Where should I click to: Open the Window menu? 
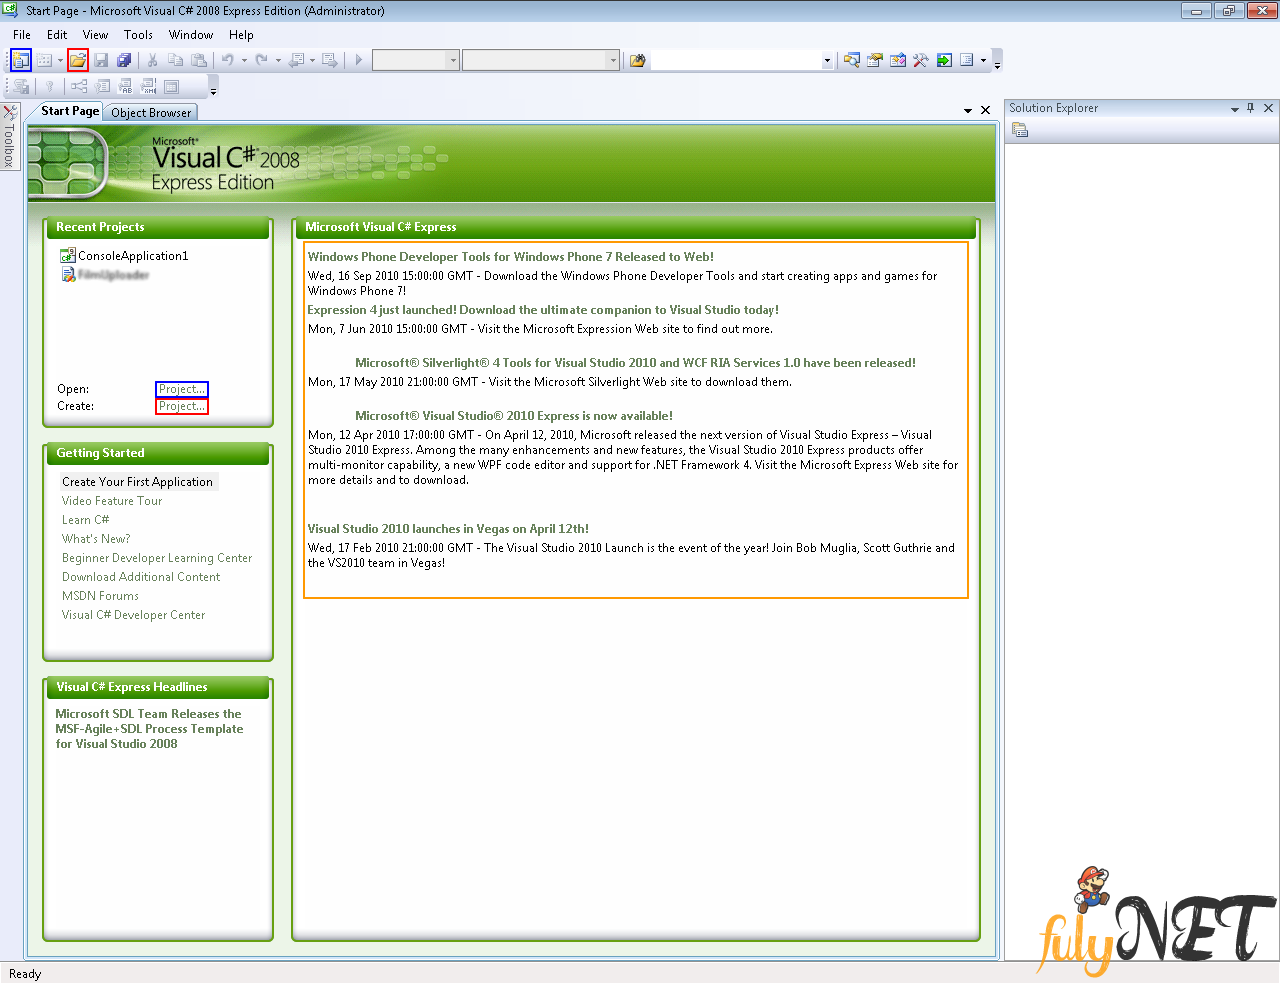pos(191,34)
